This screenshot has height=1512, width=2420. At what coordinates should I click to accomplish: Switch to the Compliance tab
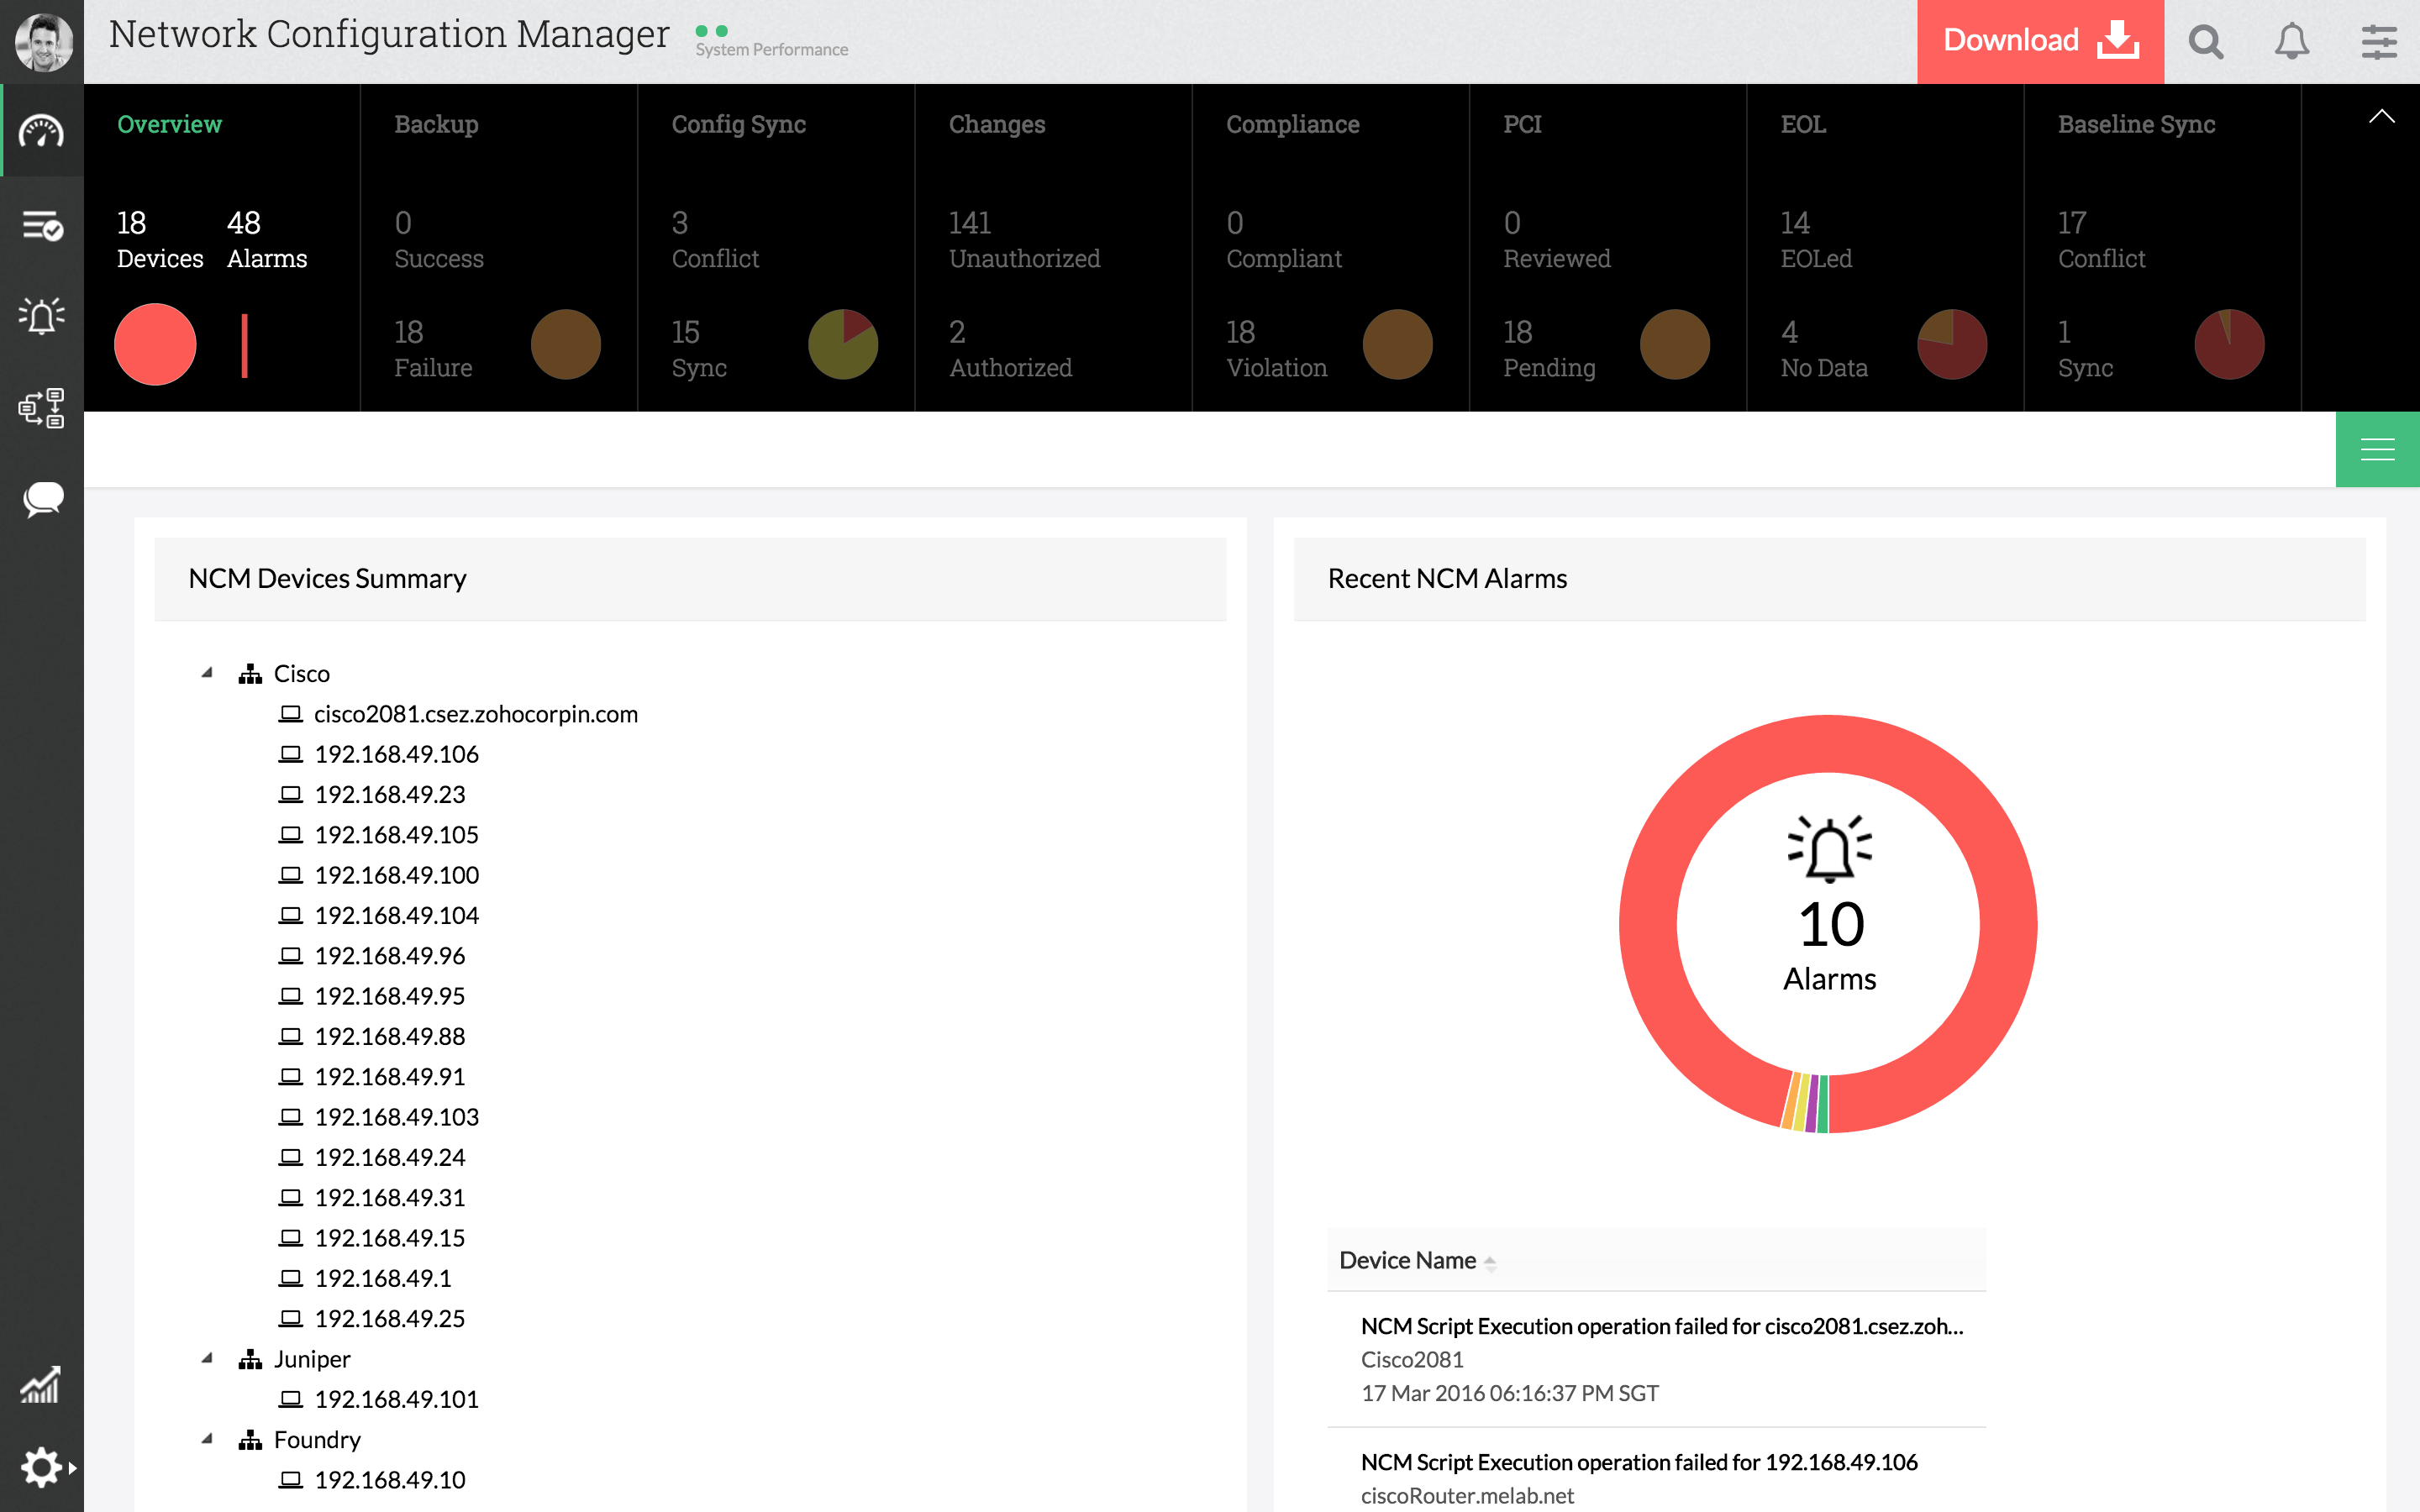pyautogui.click(x=1292, y=124)
